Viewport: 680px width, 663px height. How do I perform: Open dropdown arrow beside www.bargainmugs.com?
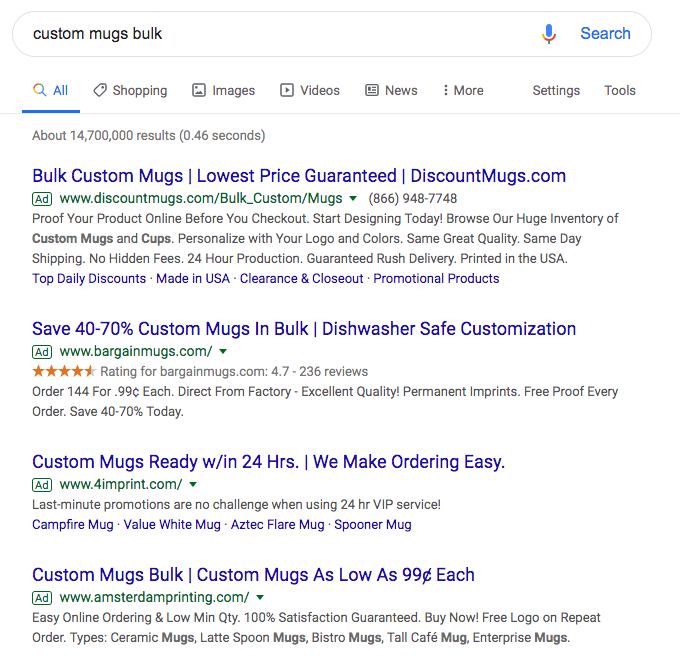tap(223, 351)
